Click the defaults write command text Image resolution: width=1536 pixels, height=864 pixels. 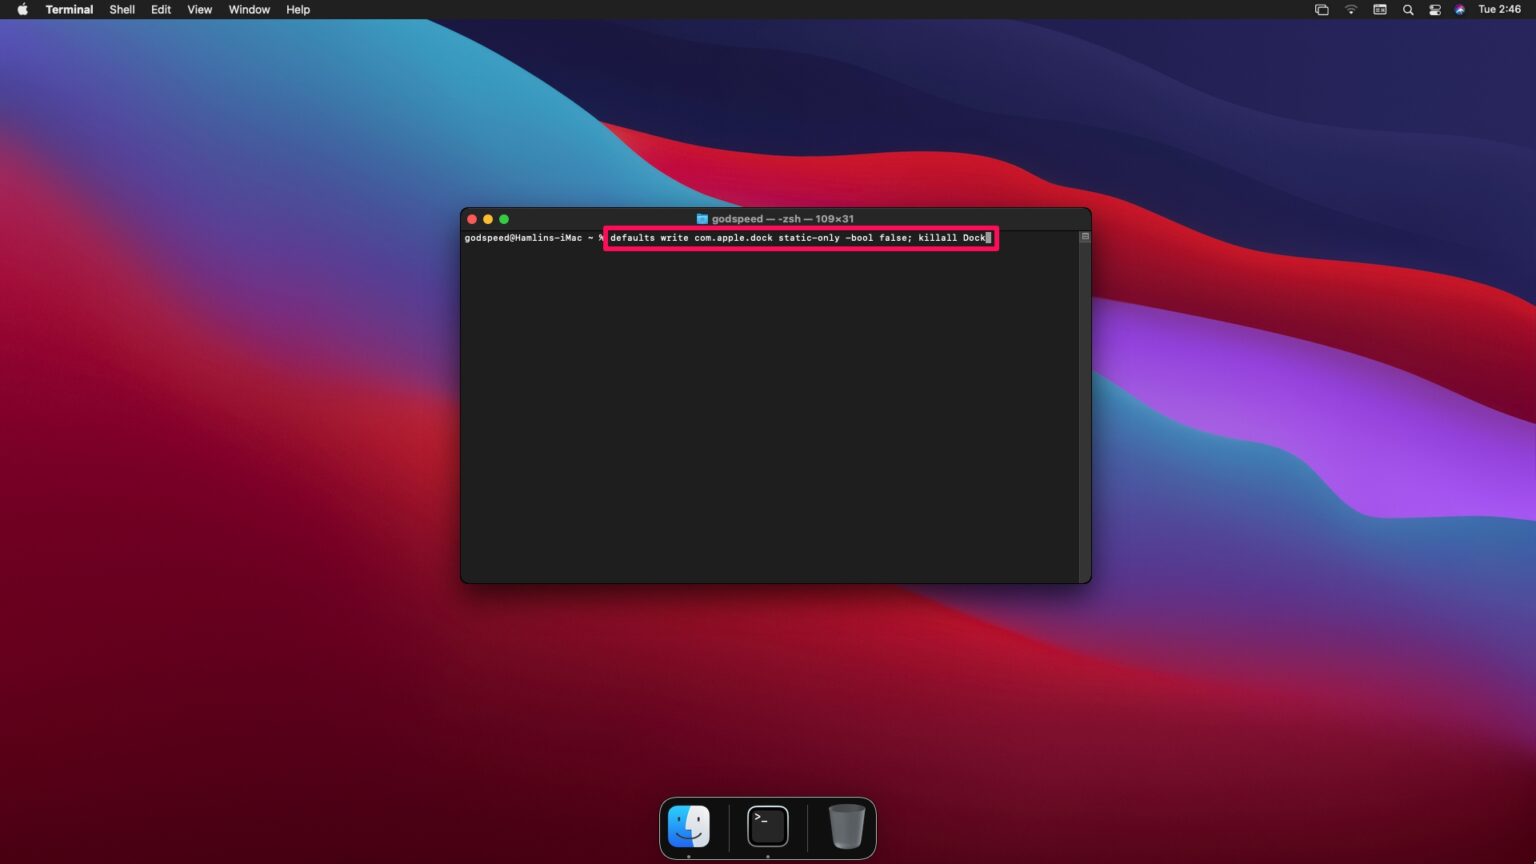[798, 238]
